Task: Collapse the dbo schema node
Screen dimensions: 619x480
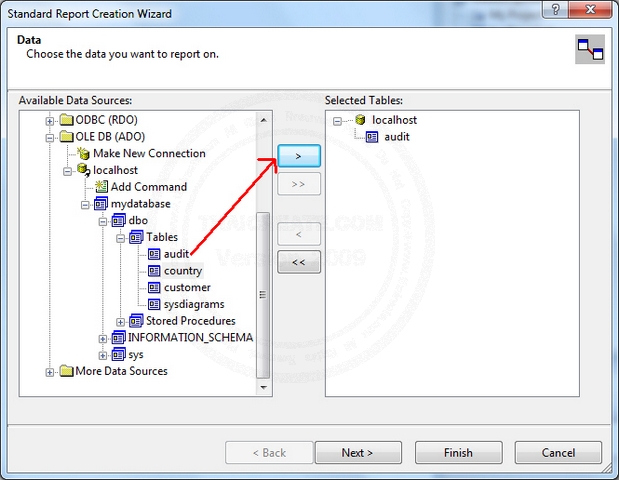Action: (103, 221)
